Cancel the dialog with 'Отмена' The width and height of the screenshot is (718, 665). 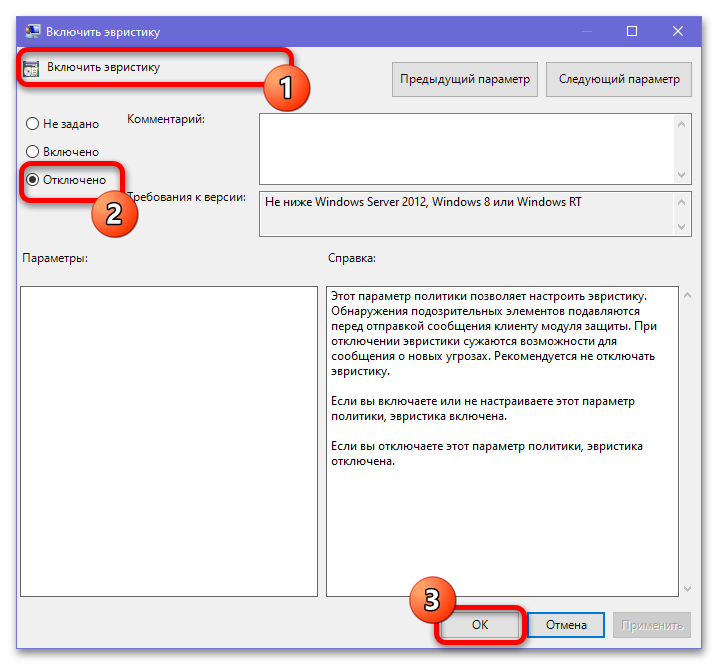point(566,625)
